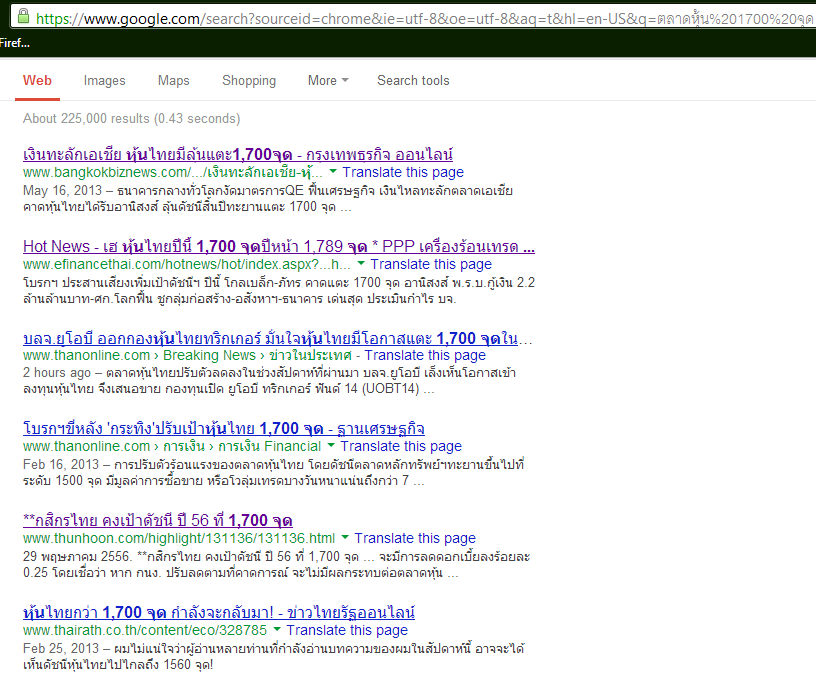The width and height of the screenshot is (816, 681).
Task: Expand the arrow beside the thunhoon.com URL
Action: click(x=345, y=537)
